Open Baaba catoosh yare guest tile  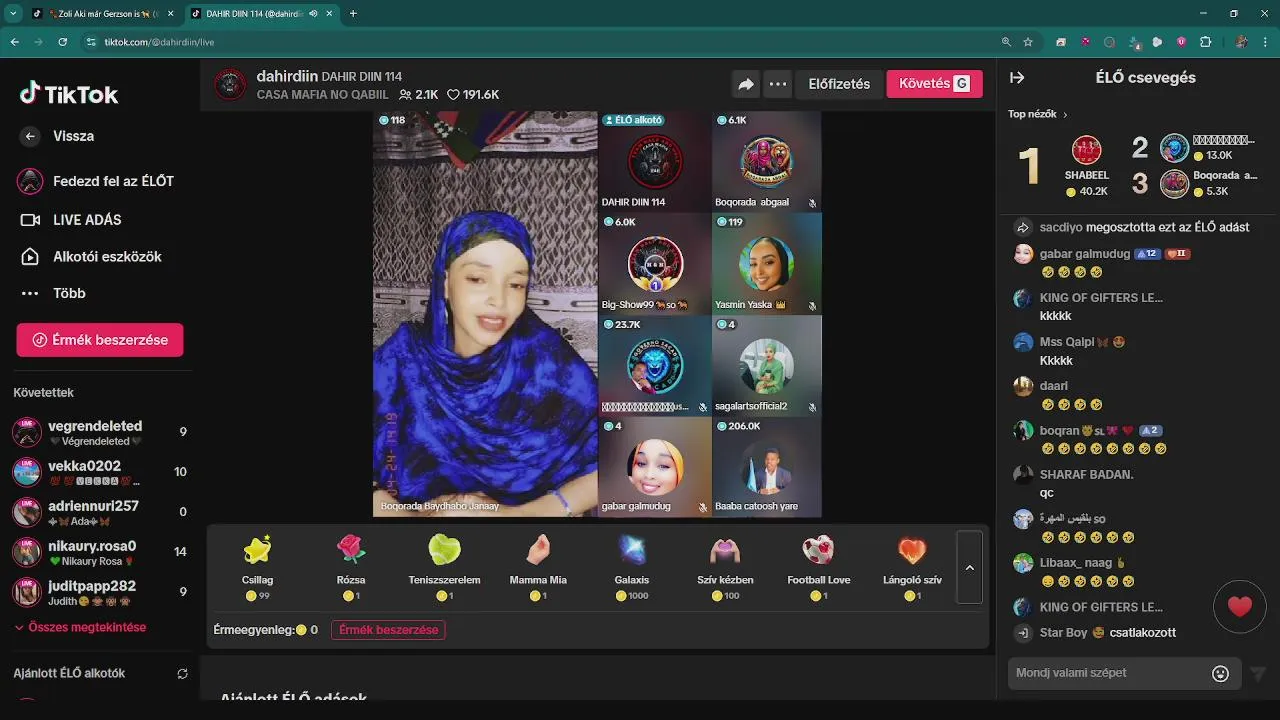[x=767, y=467]
